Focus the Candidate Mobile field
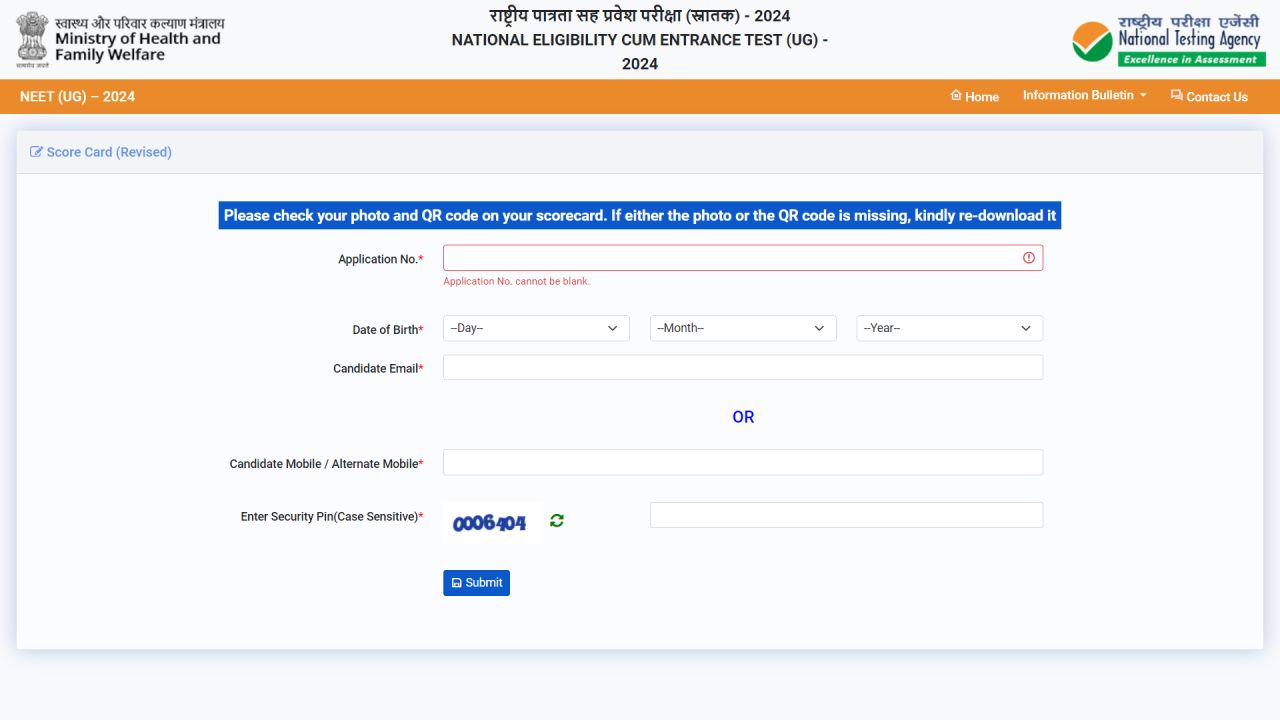This screenshot has width=1280, height=720. [743, 462]
